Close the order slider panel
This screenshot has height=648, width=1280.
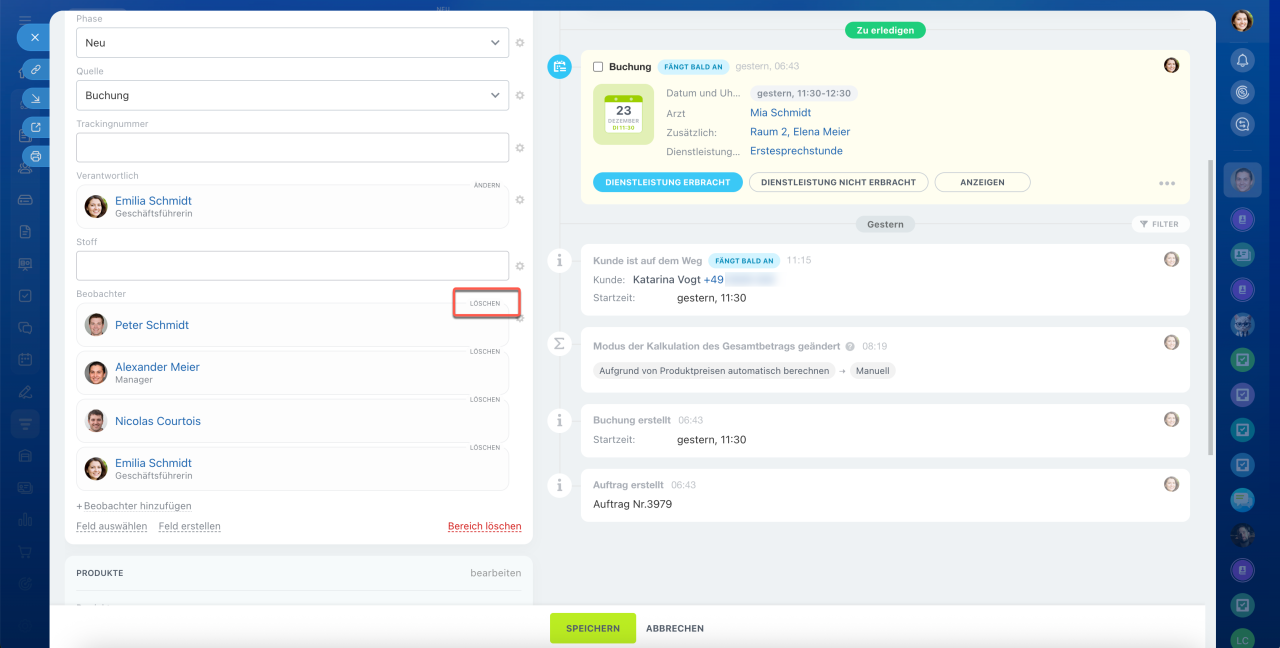33,37
